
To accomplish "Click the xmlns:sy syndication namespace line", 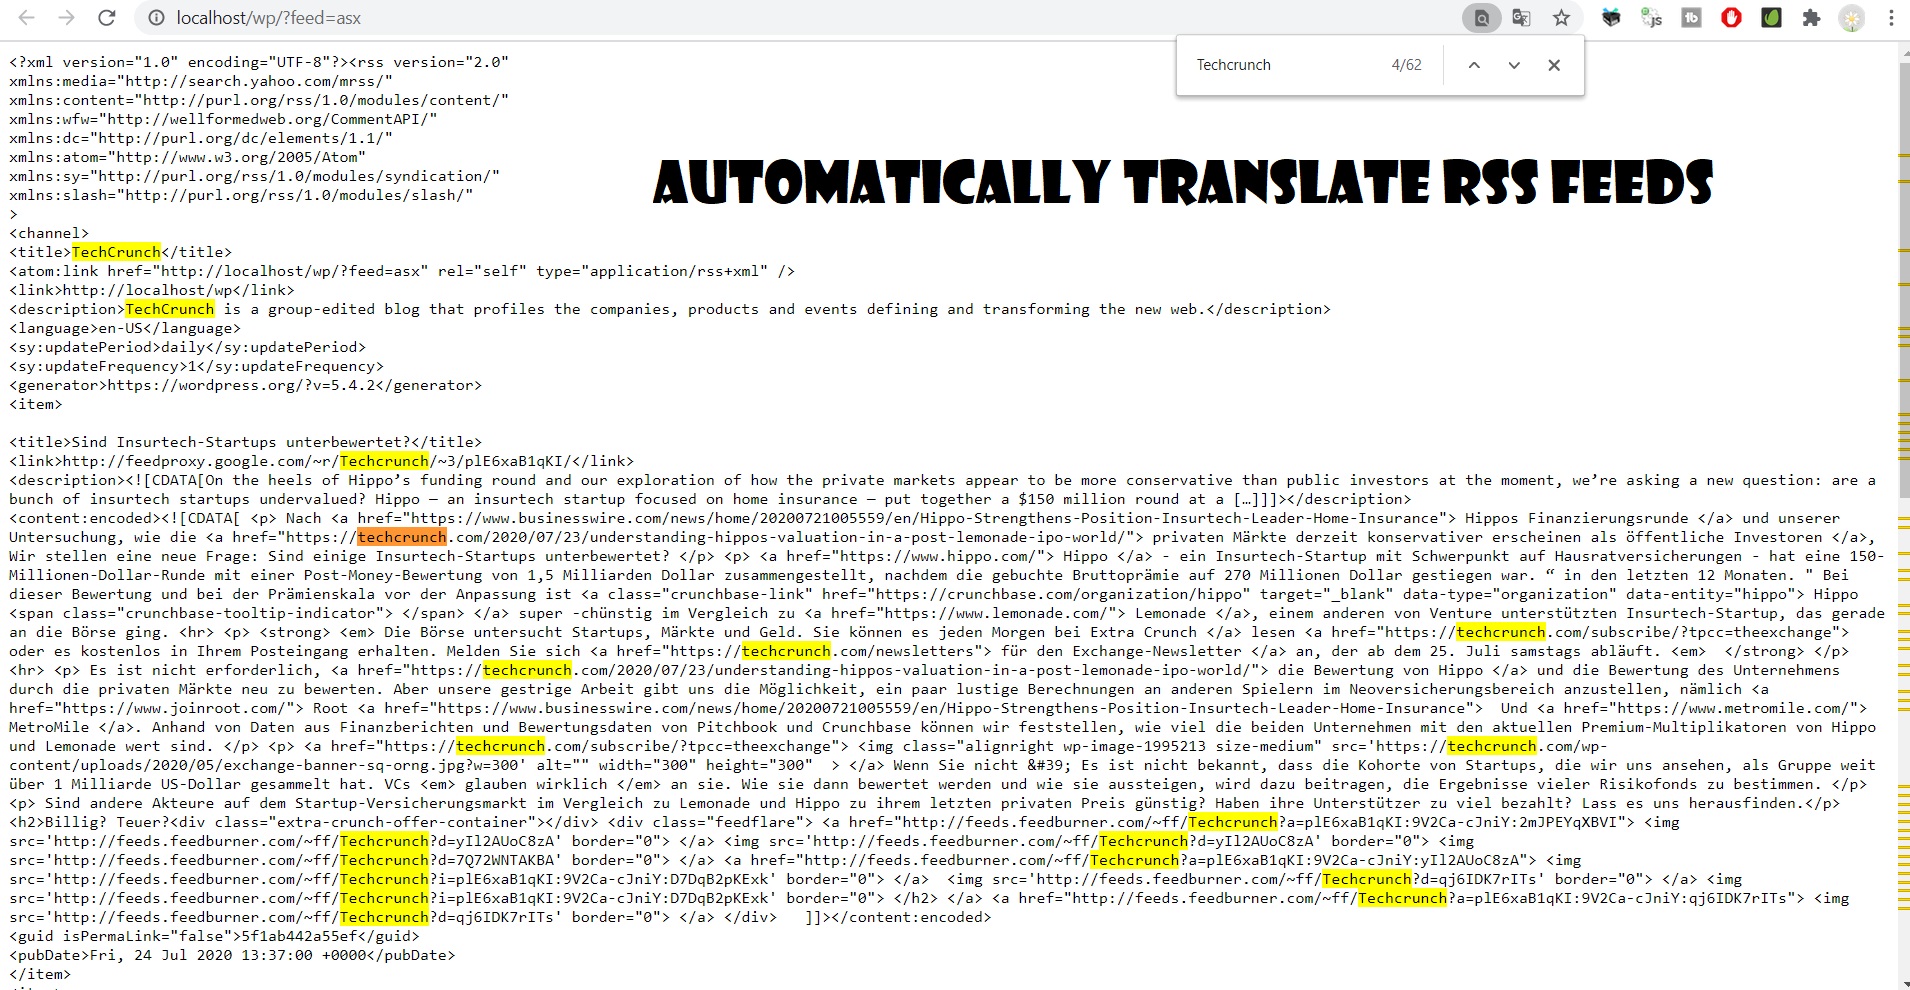I will coord(255,176).
